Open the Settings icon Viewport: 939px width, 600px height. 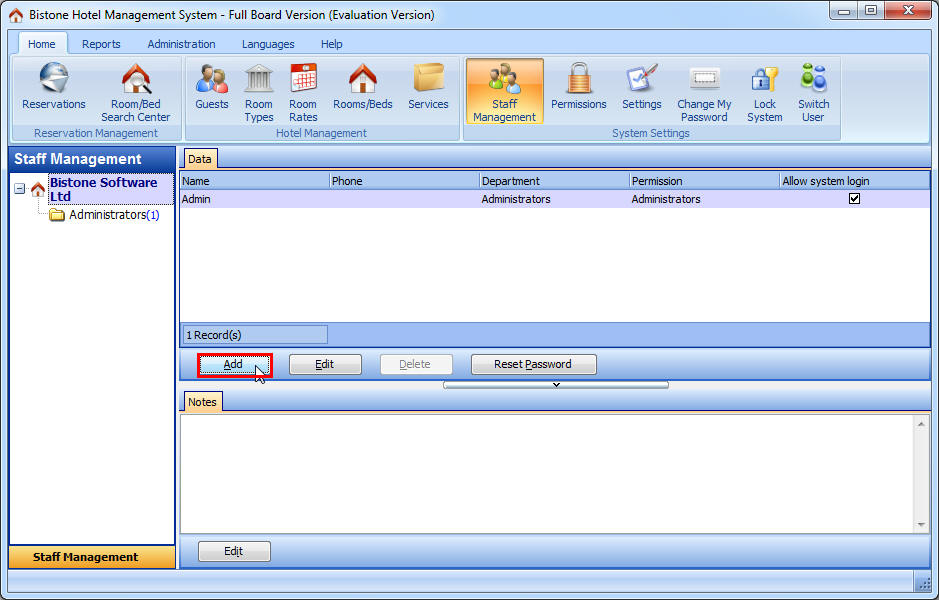641,88
